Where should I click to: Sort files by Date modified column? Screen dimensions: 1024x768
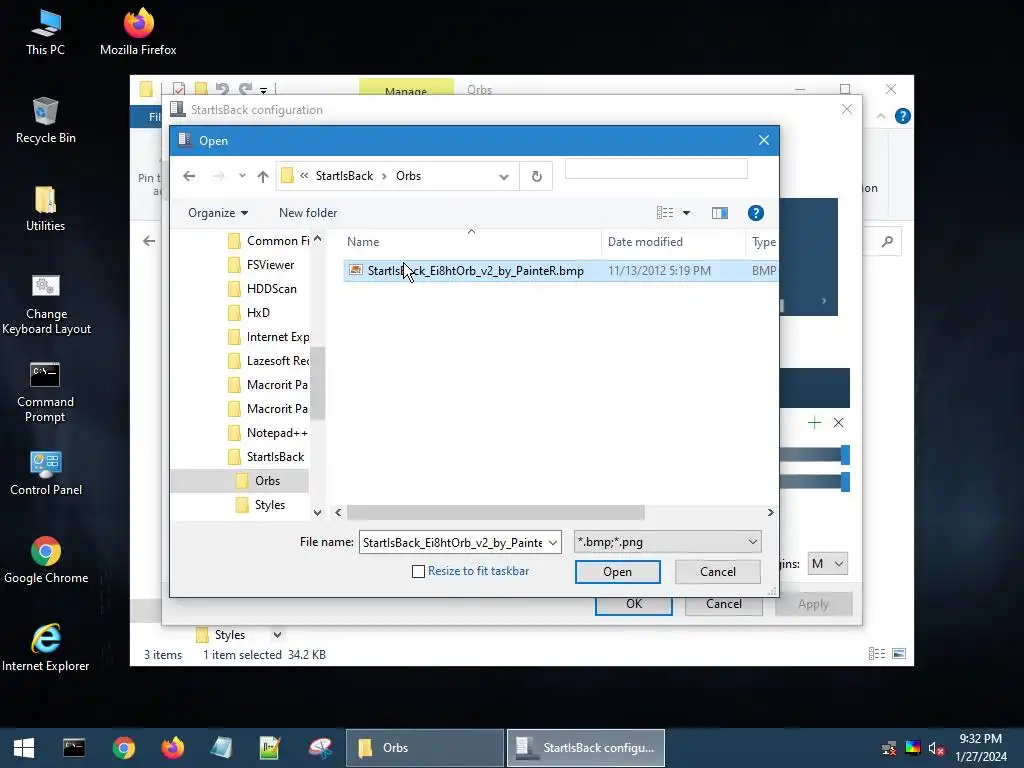[x=673, y=242]
